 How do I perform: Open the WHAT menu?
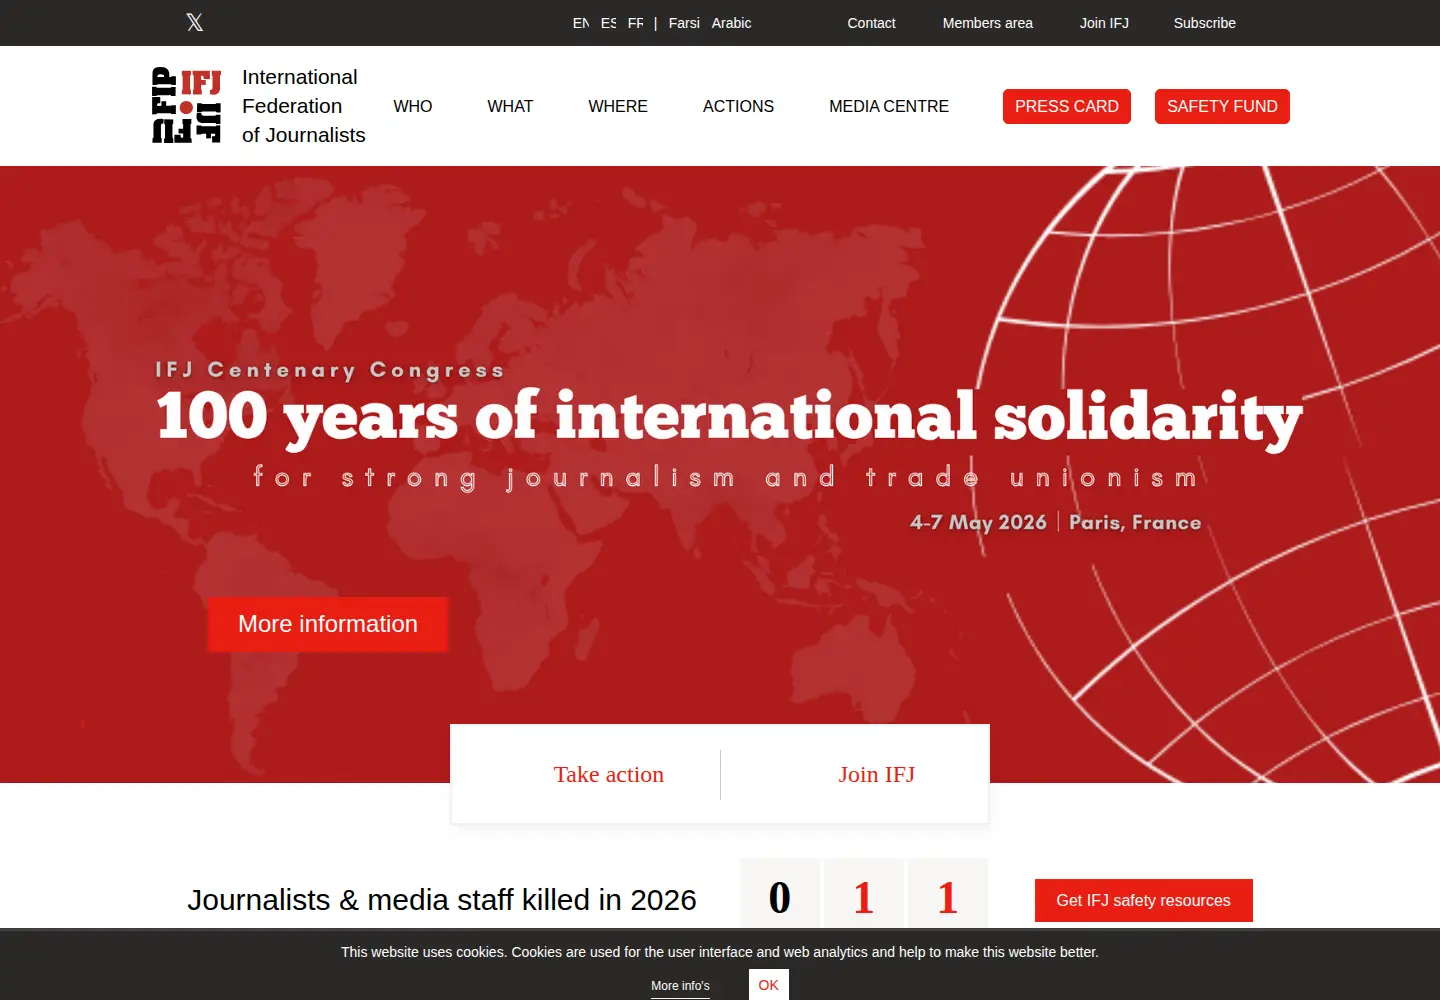[510, 106]
